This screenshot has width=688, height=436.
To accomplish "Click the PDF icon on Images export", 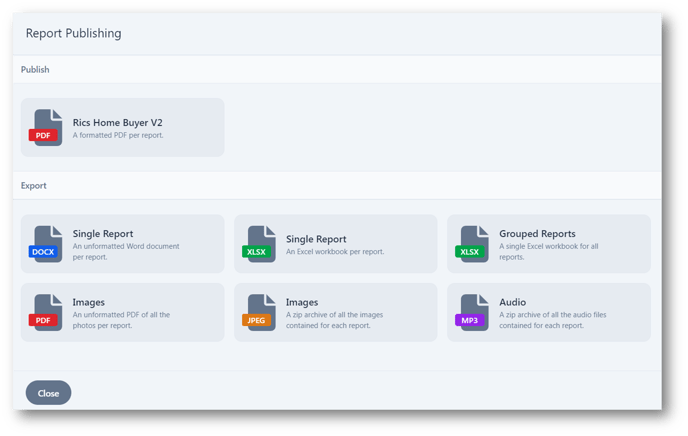I will point(46,313).
